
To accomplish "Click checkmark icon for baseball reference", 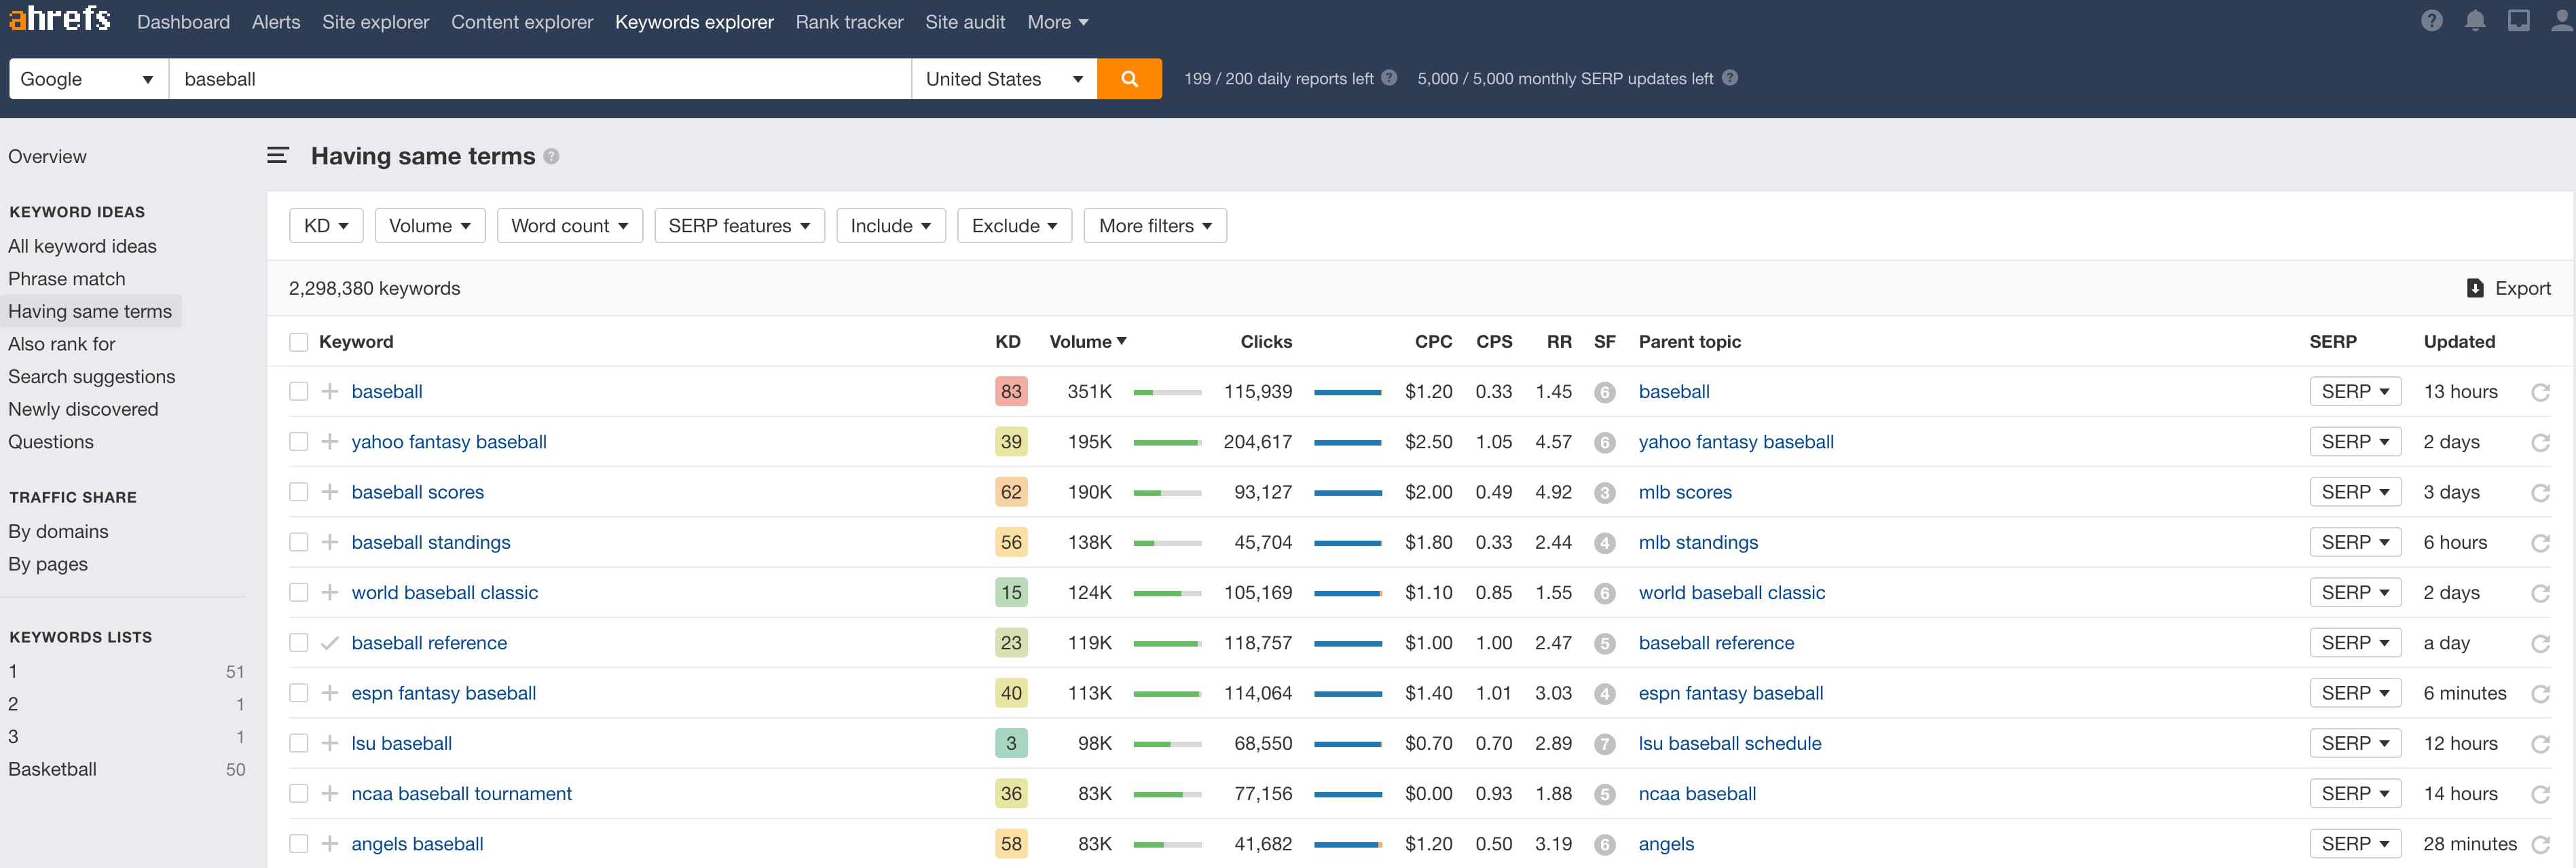I will coord(329,643).
